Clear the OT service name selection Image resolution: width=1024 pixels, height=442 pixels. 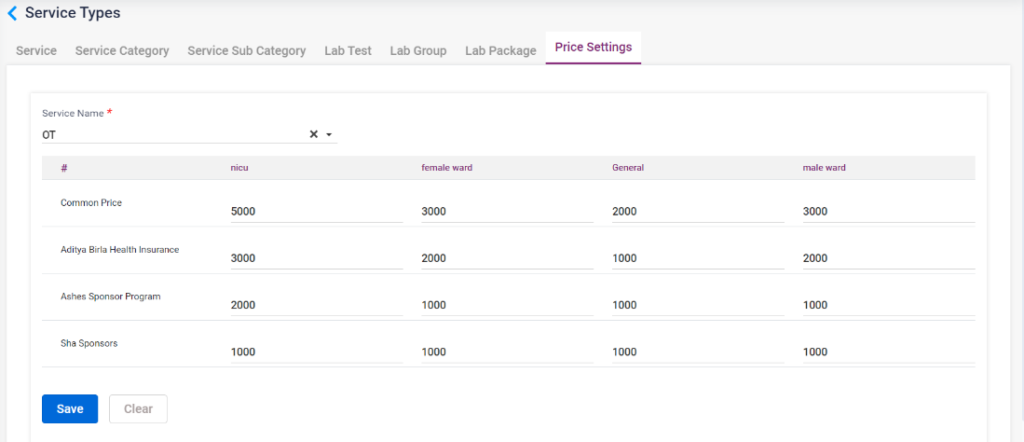point(312,134)
